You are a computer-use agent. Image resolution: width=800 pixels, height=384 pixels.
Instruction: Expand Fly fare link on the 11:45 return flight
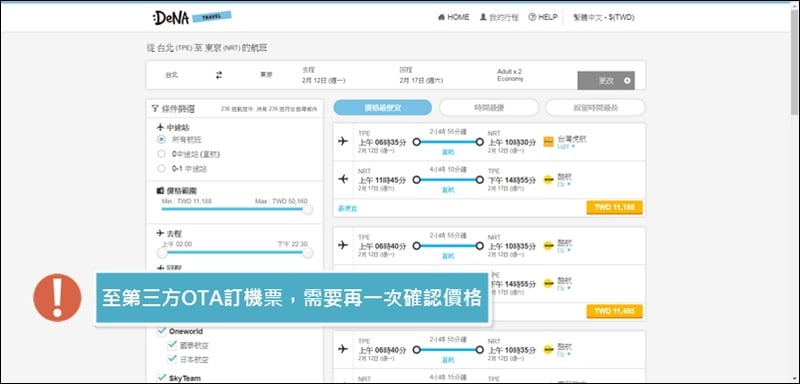(564, 184)
